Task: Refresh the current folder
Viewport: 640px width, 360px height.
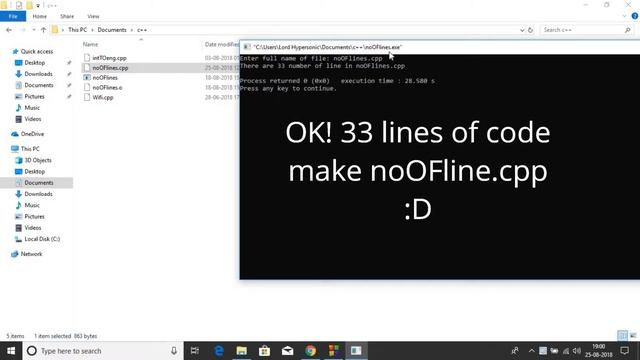Action: [530, 30]
